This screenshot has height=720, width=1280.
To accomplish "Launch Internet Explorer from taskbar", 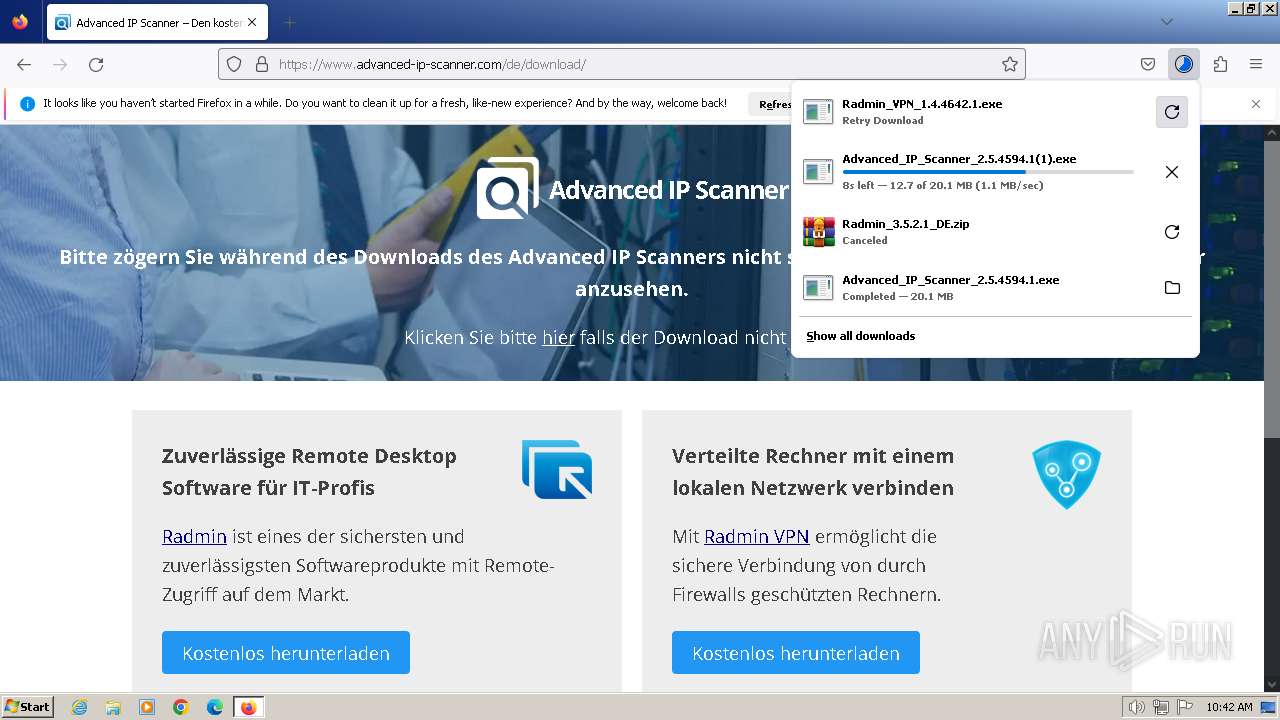I will coord(79,707).
